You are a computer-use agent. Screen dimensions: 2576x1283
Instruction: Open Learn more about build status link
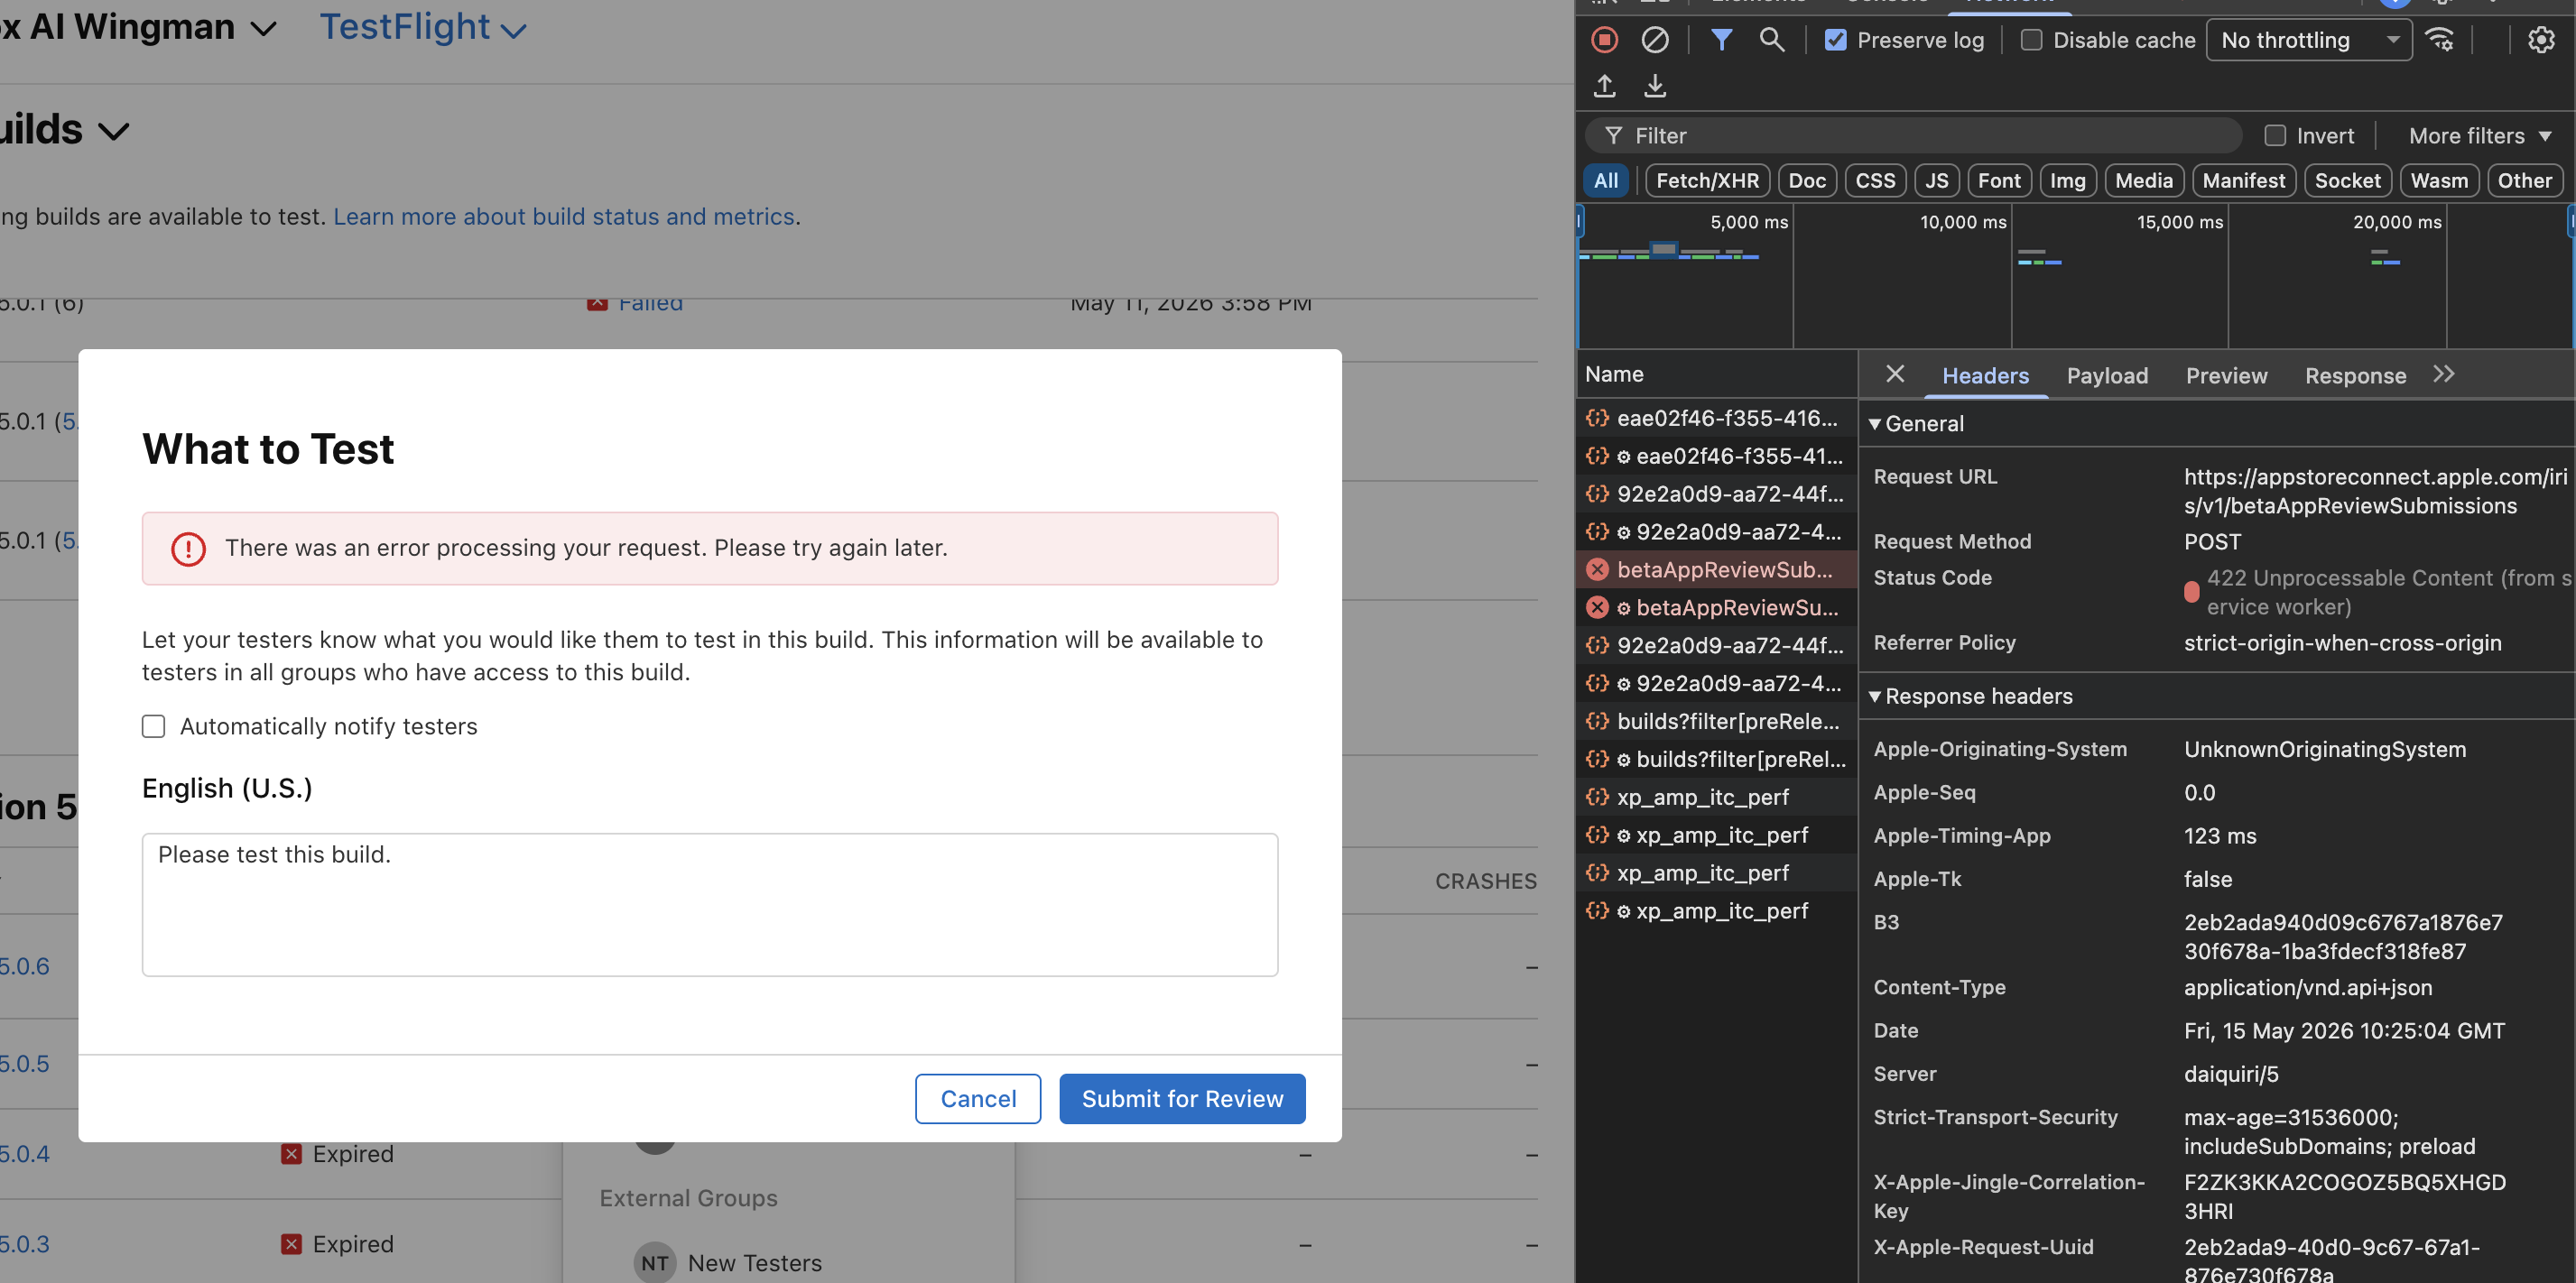point(564,217)
